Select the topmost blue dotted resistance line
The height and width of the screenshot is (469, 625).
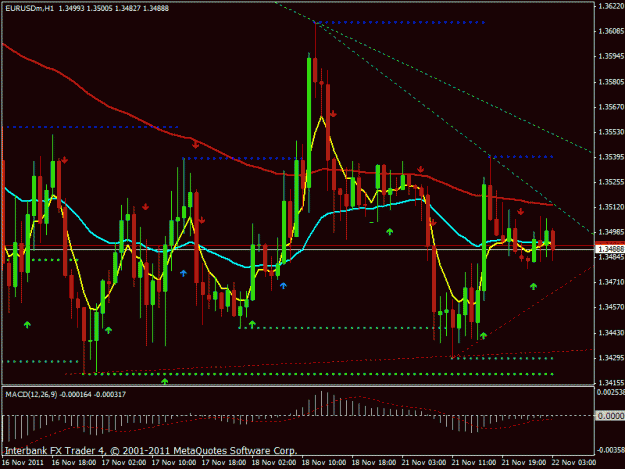(x=400, y=23)
